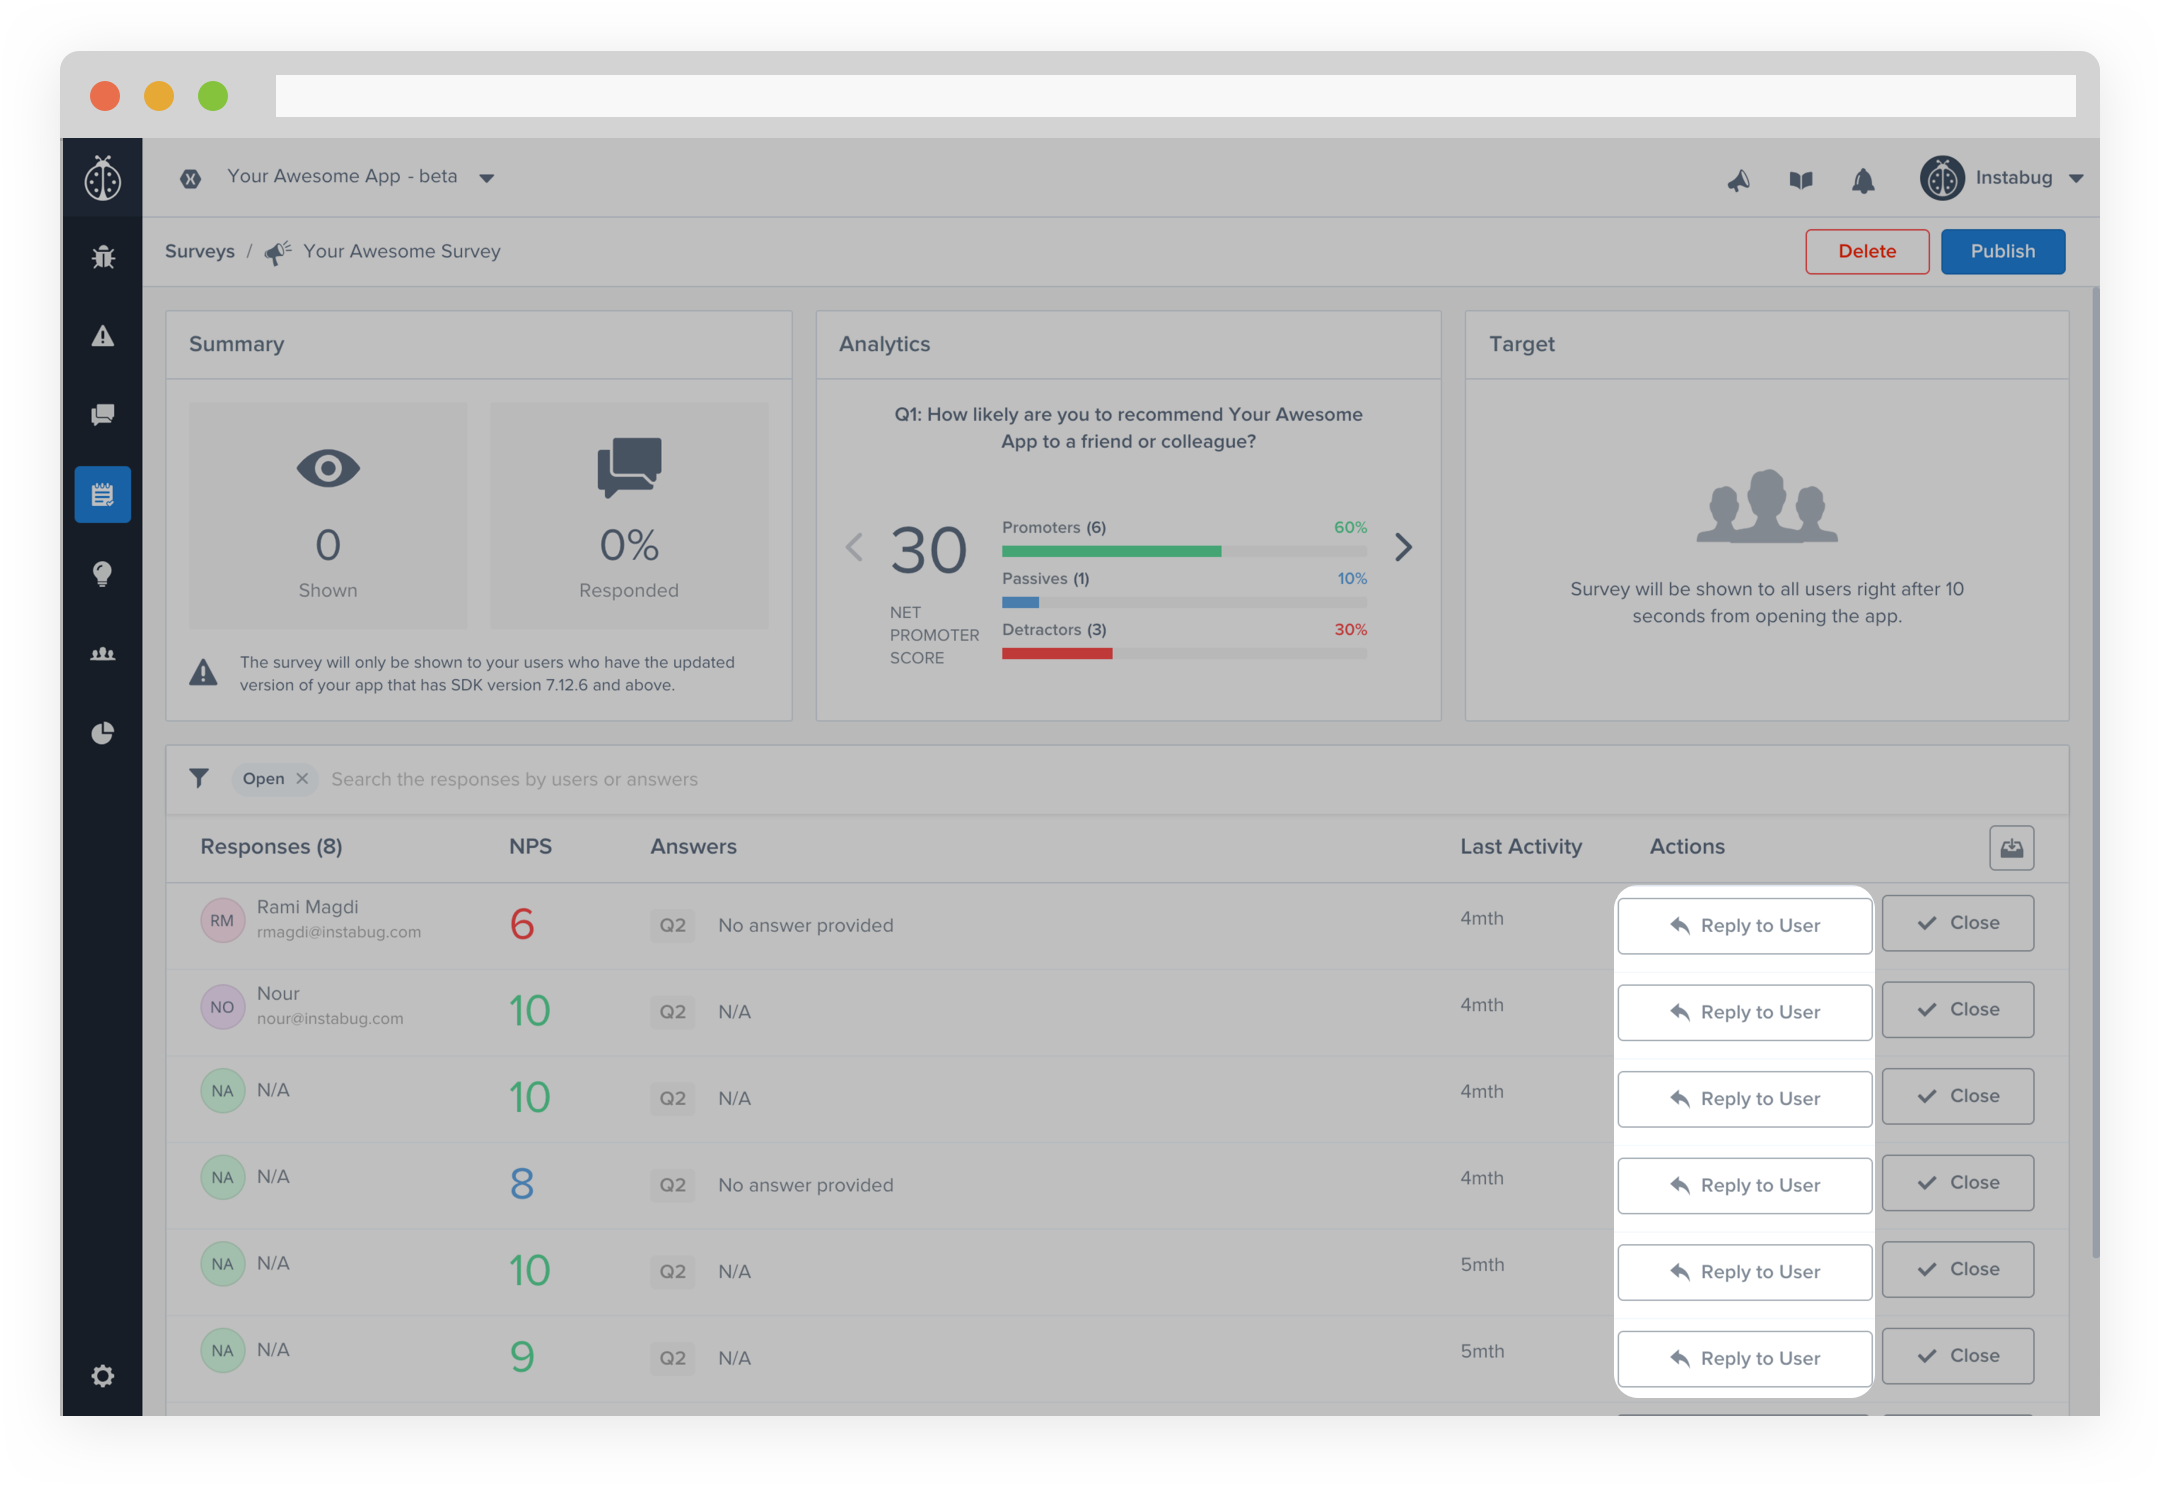Click the filter funnel icon

(x=199, y=778)
